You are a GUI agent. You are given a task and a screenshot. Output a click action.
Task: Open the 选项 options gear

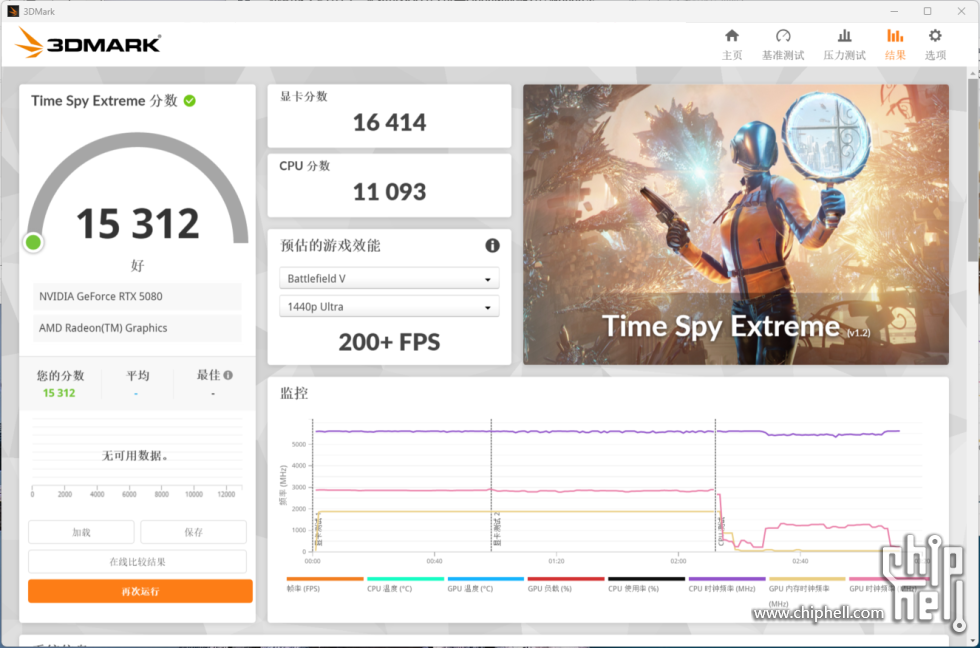(935, 44)
